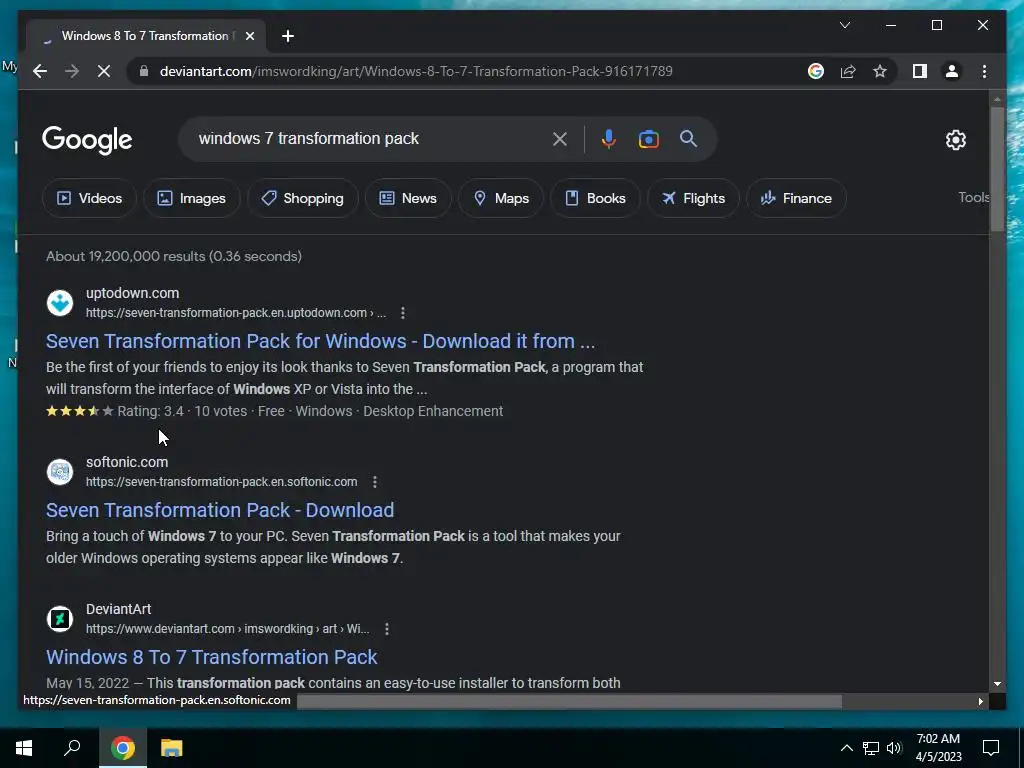Open more options for the DeviantArt result
Screen dimensions: 1024x768
pyautogui.click(x=387, y=629)
